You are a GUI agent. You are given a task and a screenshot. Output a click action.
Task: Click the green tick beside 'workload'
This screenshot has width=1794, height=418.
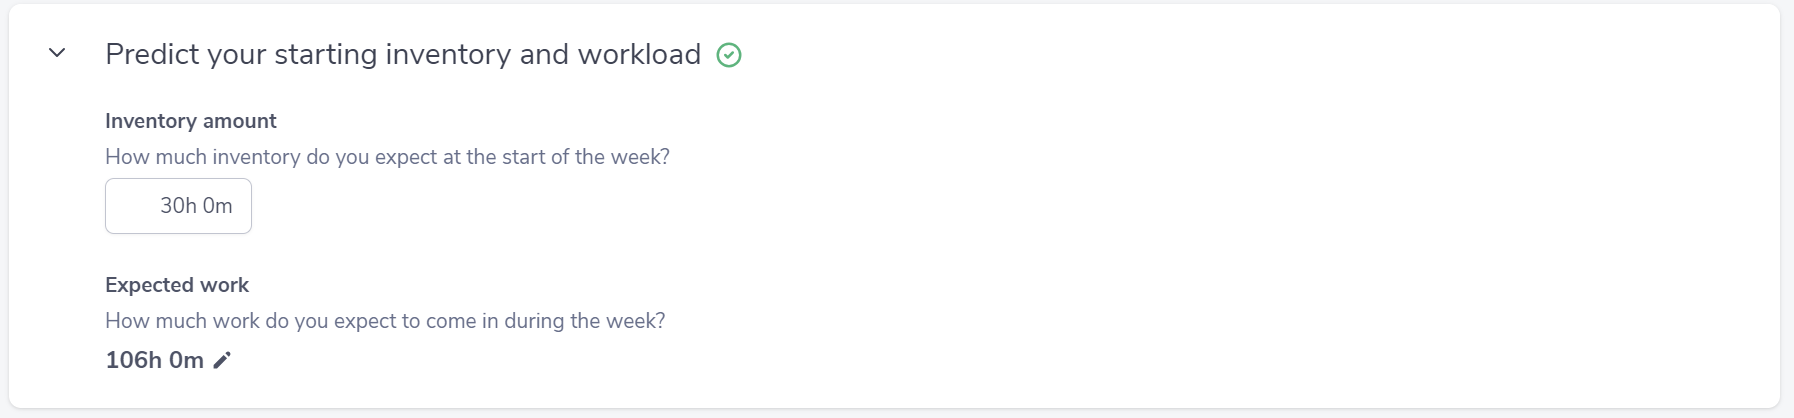(x=729, y=56)
